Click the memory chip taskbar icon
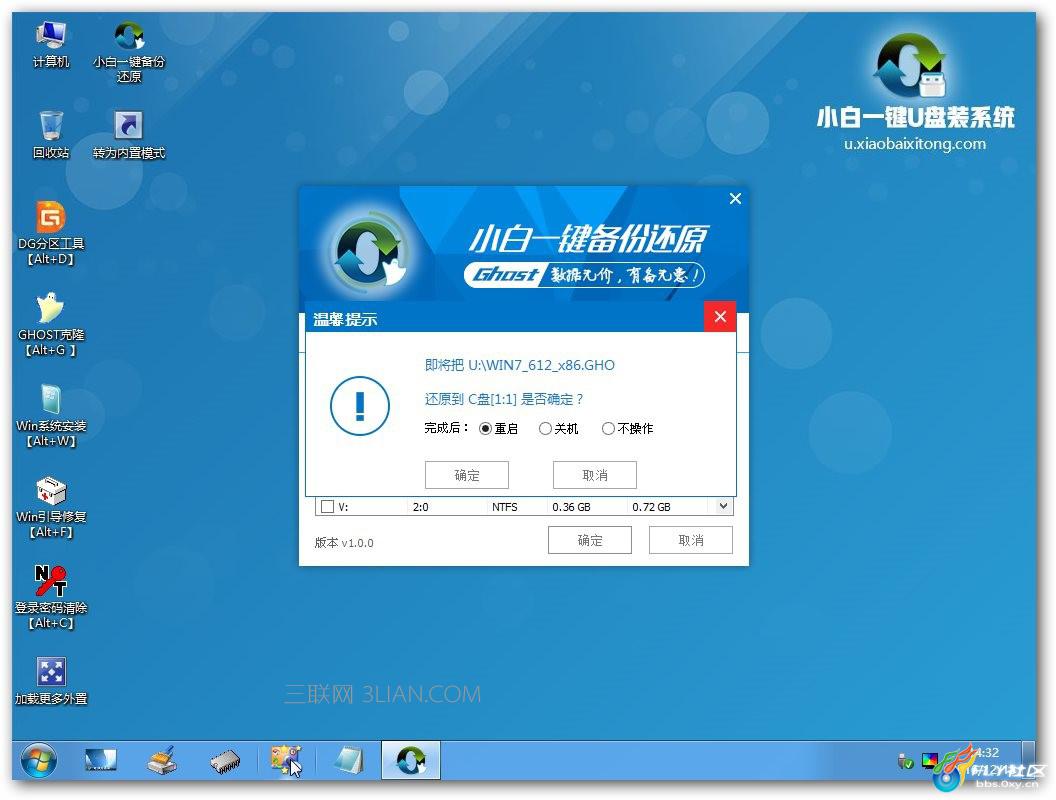Viewport: 1056px width, 800px height. pyautogui.click(x=224, y=761)
